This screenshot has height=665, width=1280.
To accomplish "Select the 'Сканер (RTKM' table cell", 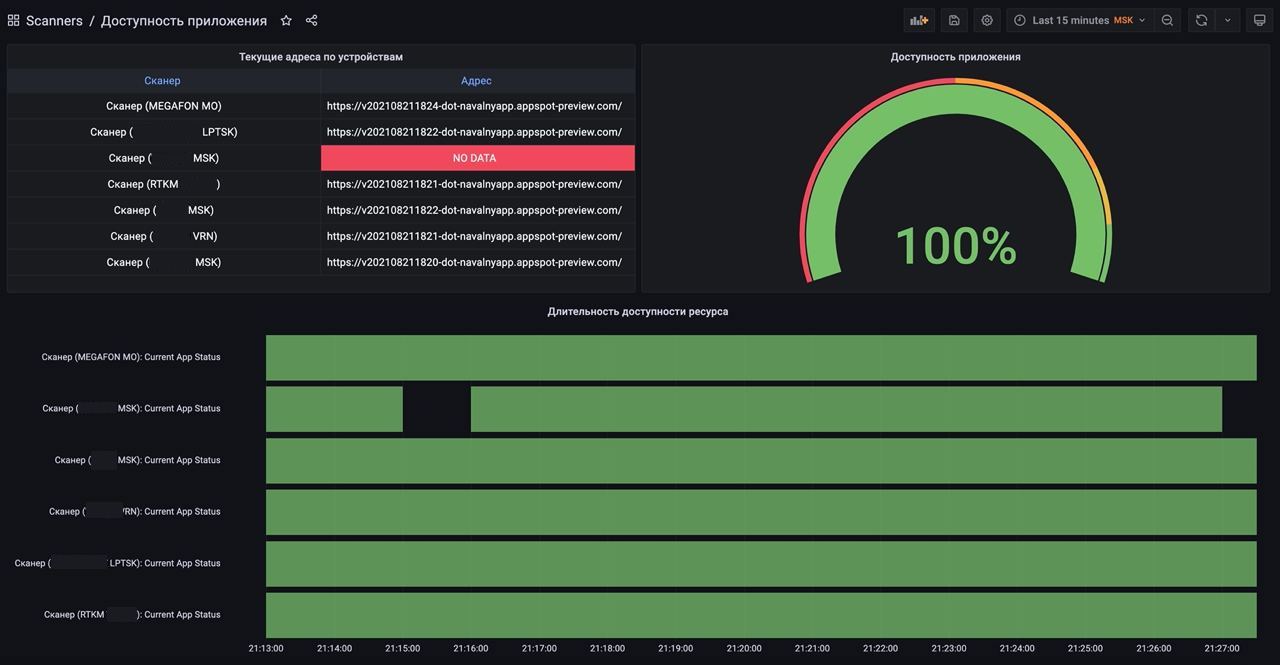I will [164, 184].
